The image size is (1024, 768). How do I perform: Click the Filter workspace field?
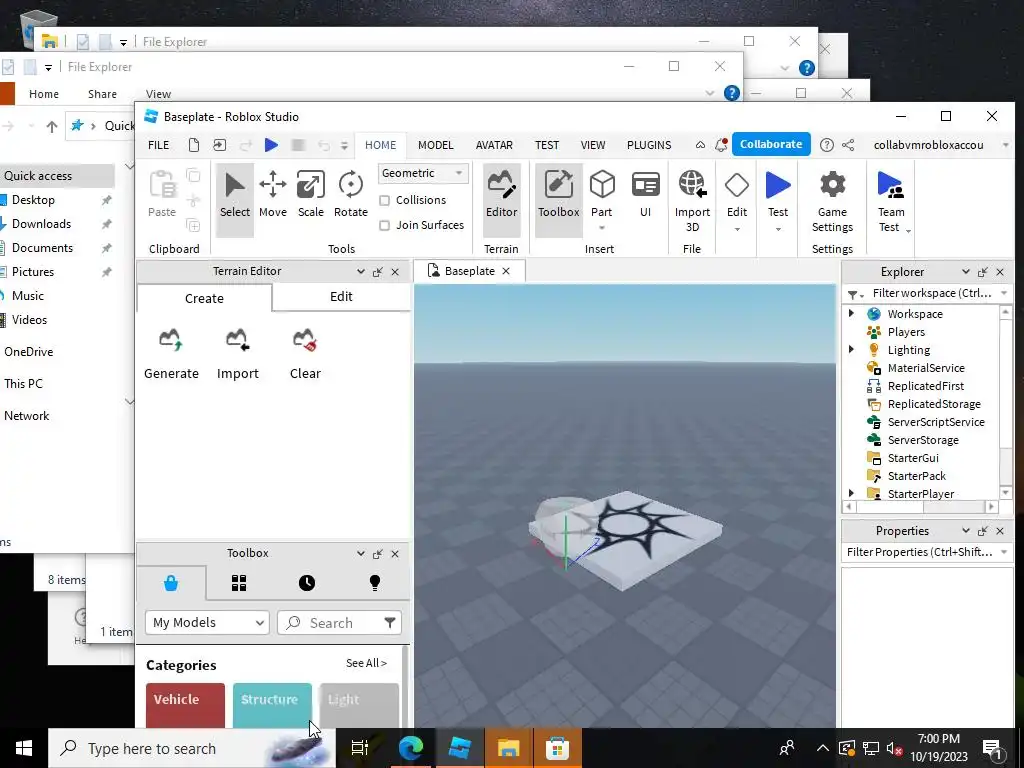pos(931,293)
